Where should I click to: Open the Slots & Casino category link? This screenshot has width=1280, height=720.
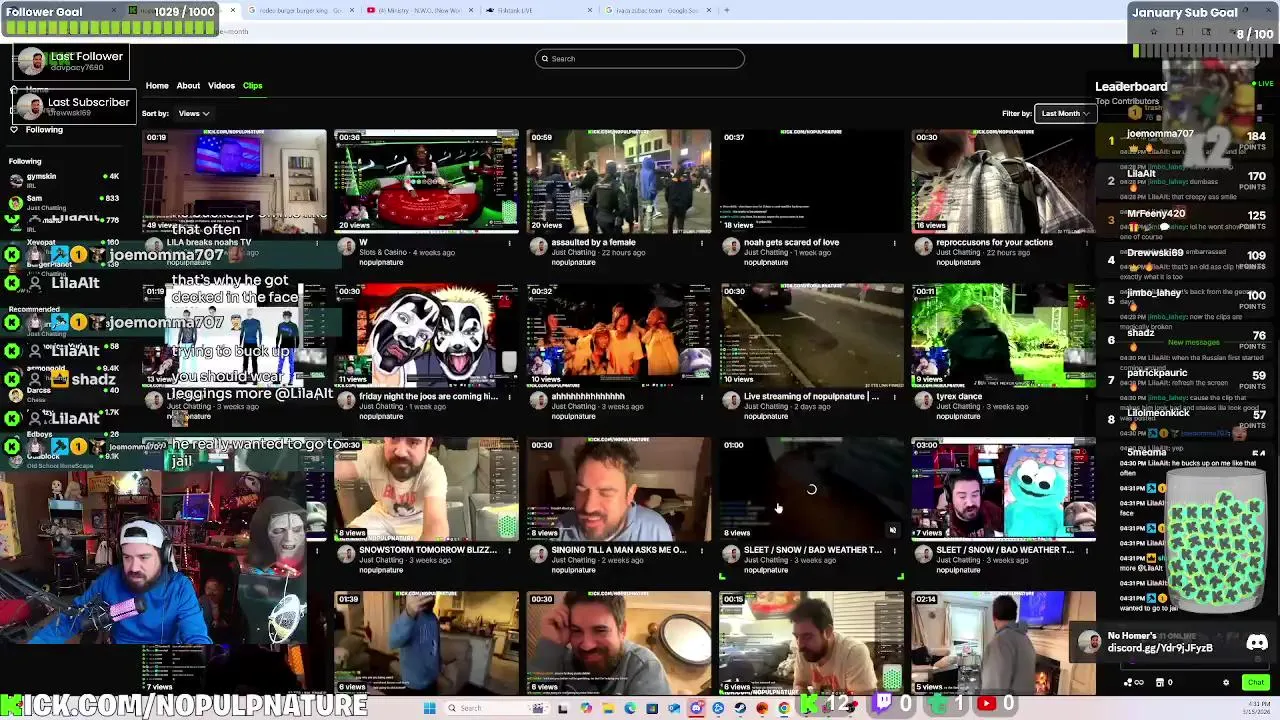(383, 252)
